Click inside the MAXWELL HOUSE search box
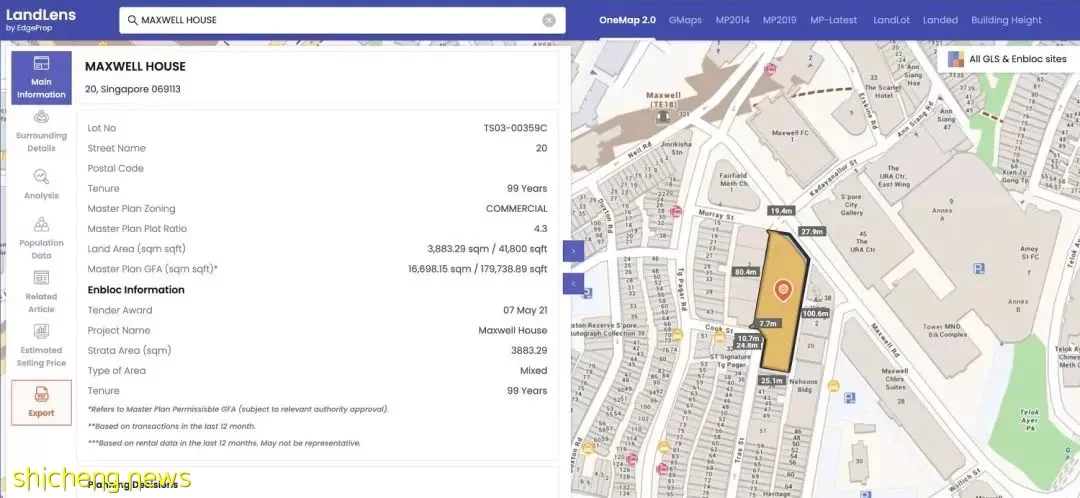 pyautogui.click(x=342, y=20)
